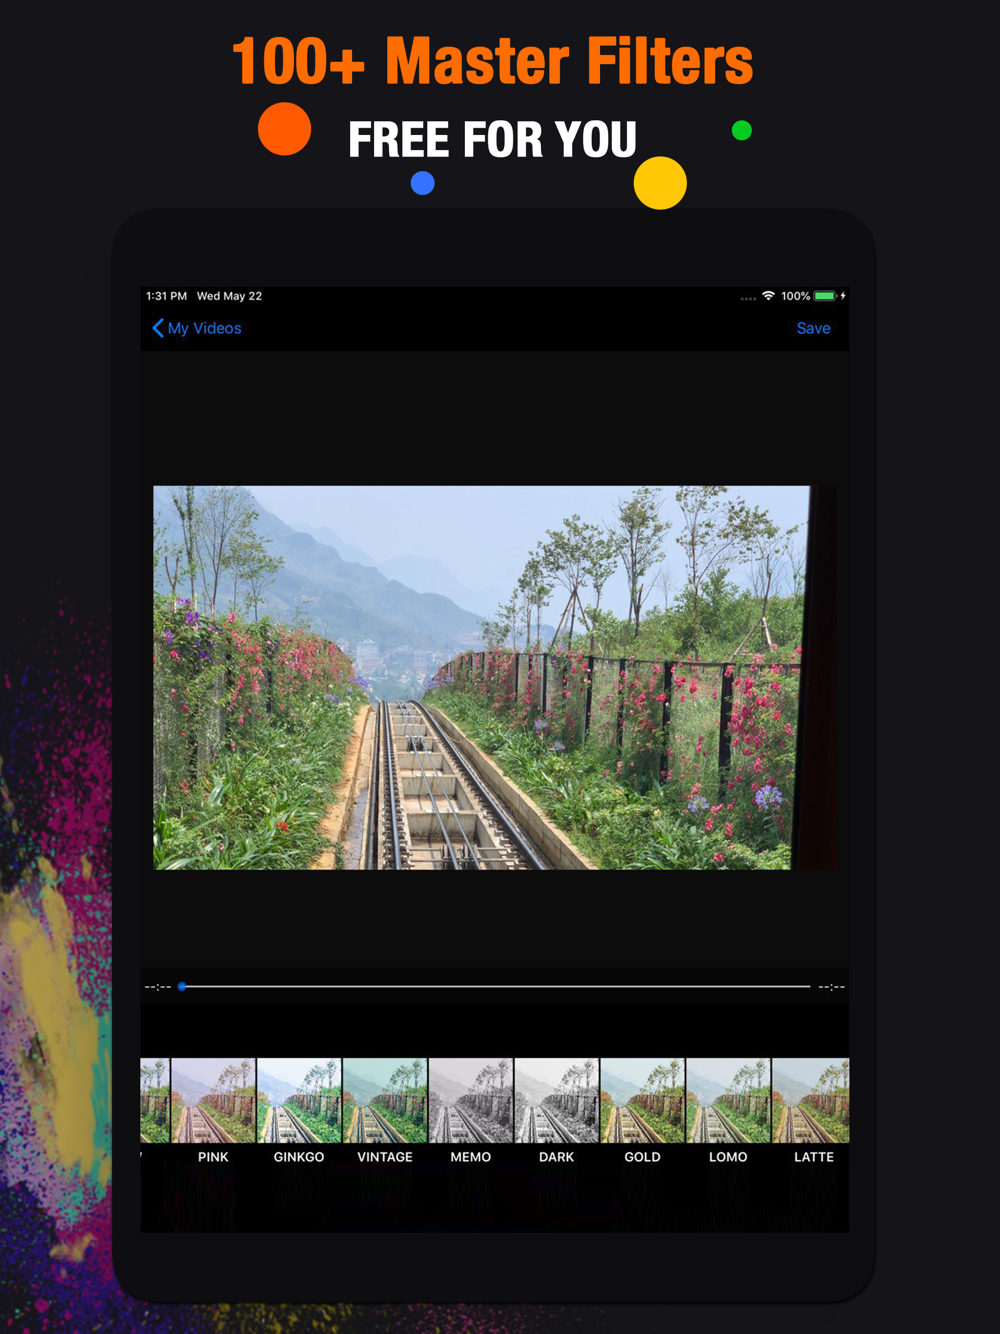Image resolution: width=1000 pixels, height=1334 pixels.
Task: Choose the LOMO filter thumbnail
Action: 728,1100
